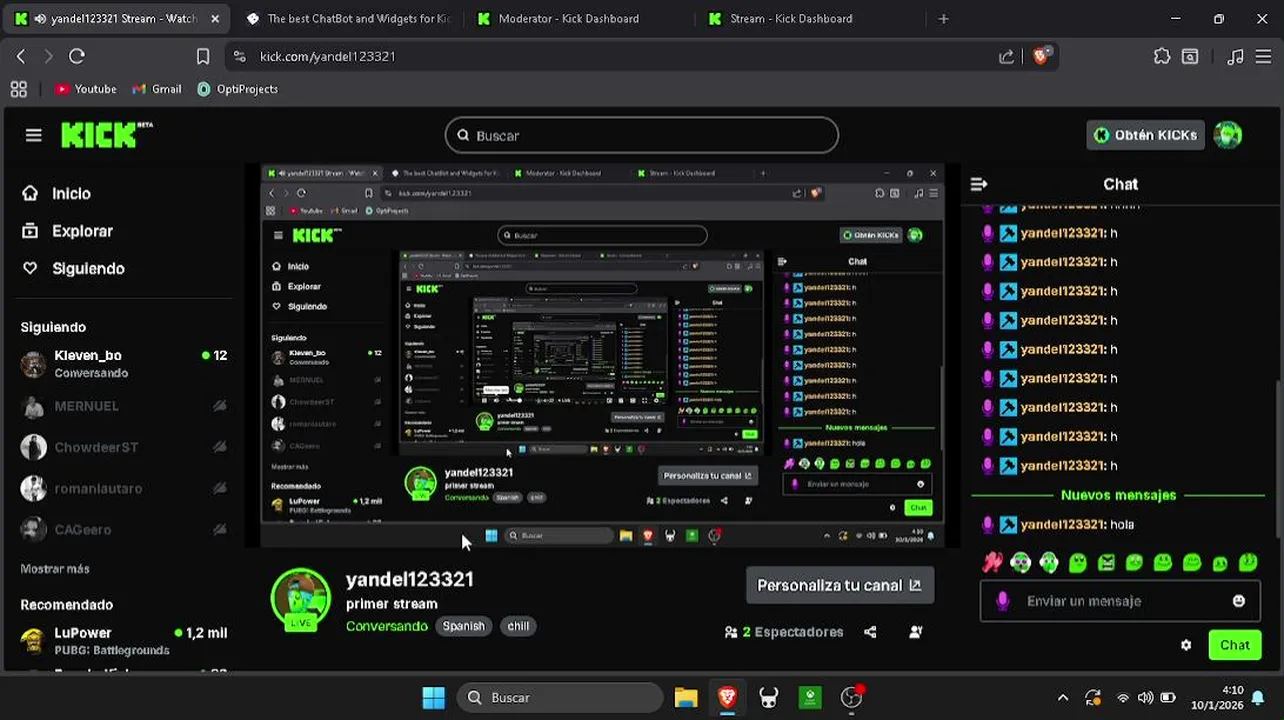The image size is (1284, 720).
Task: Click the Kick search field Buscar
Action: (641, 135)
